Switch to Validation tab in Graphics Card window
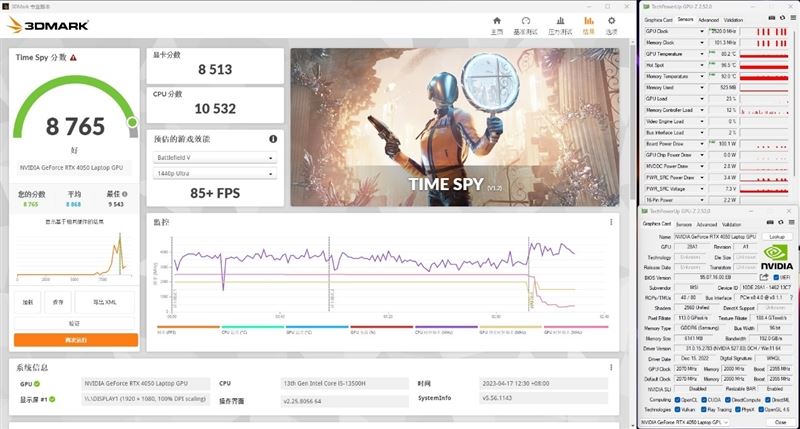This screenshot has width=800, height=429. (x=731, y=224)
